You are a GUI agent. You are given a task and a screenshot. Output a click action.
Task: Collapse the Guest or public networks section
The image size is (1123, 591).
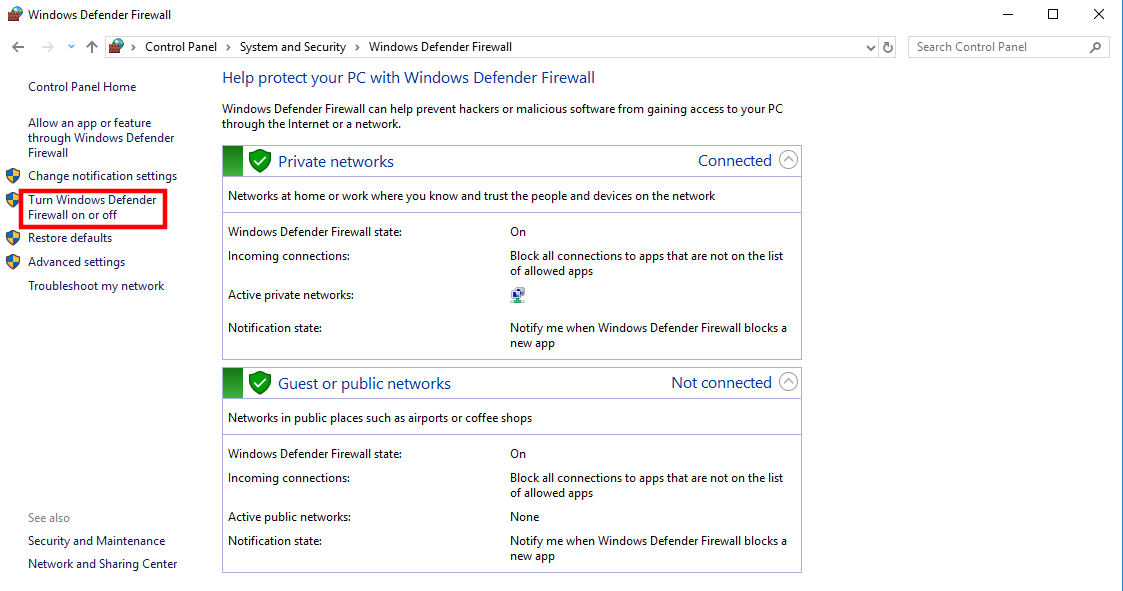[788, 382]
